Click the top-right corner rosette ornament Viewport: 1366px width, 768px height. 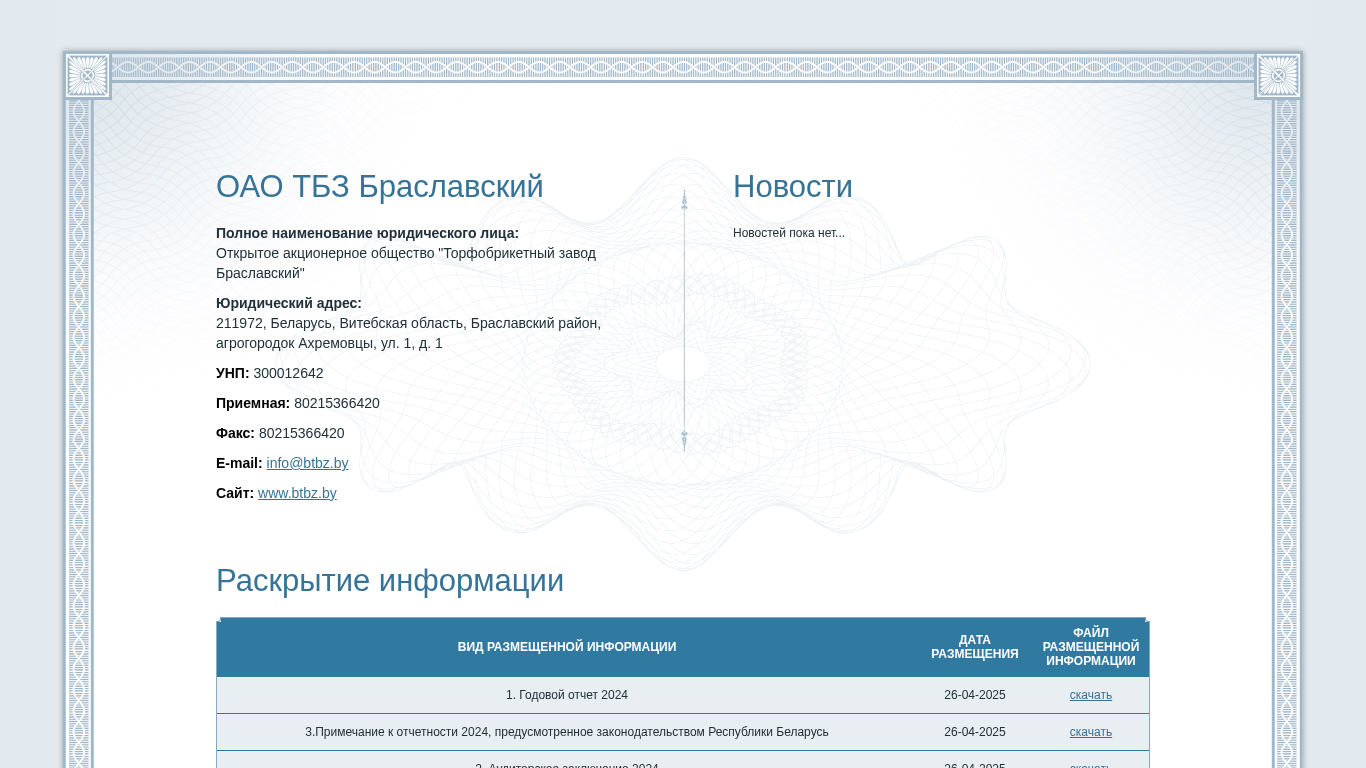click(x=1278, y=76)
